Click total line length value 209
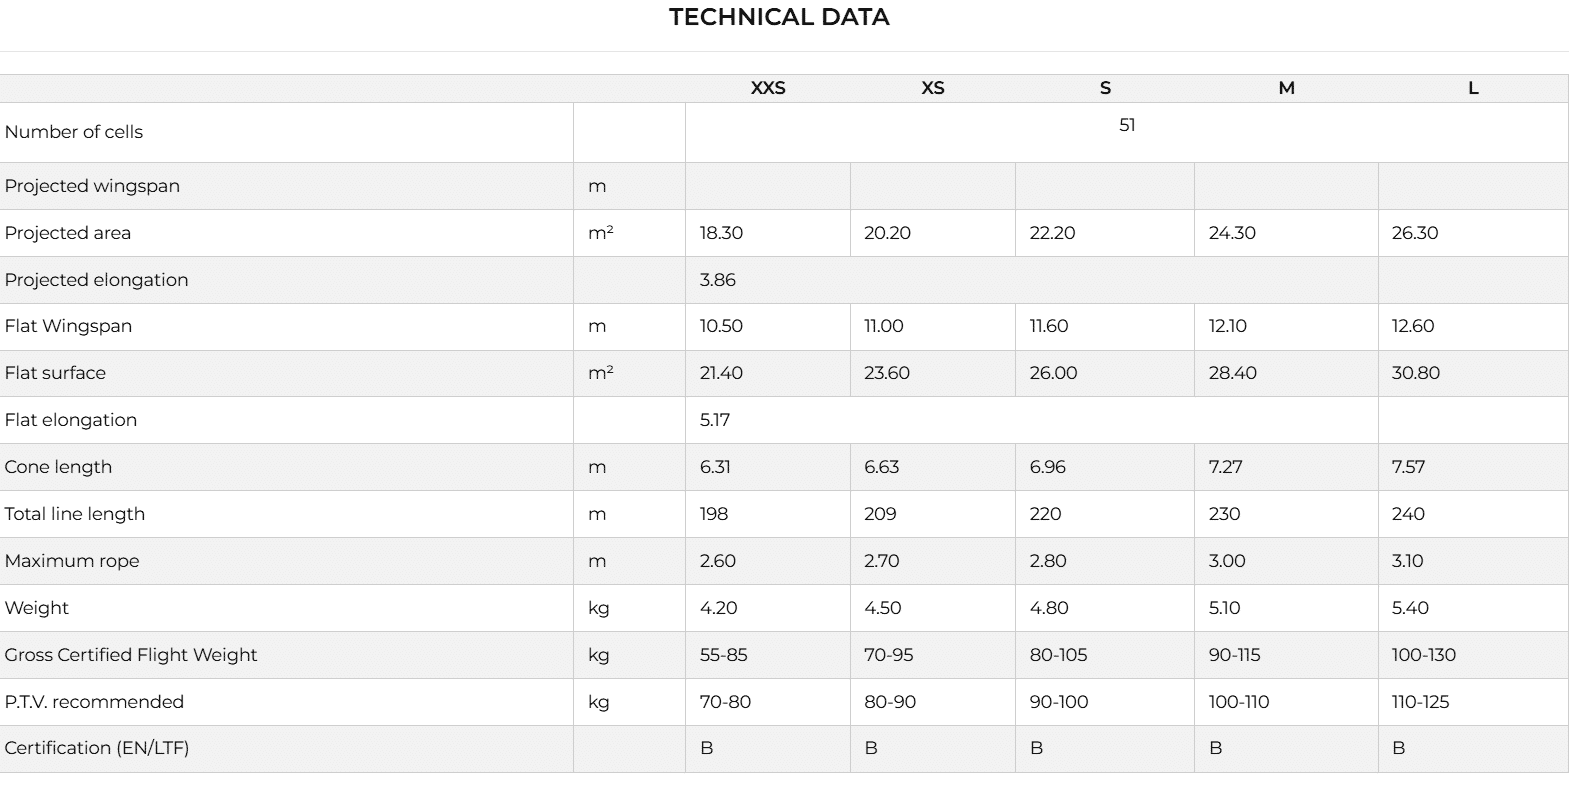 click(880, 514)
